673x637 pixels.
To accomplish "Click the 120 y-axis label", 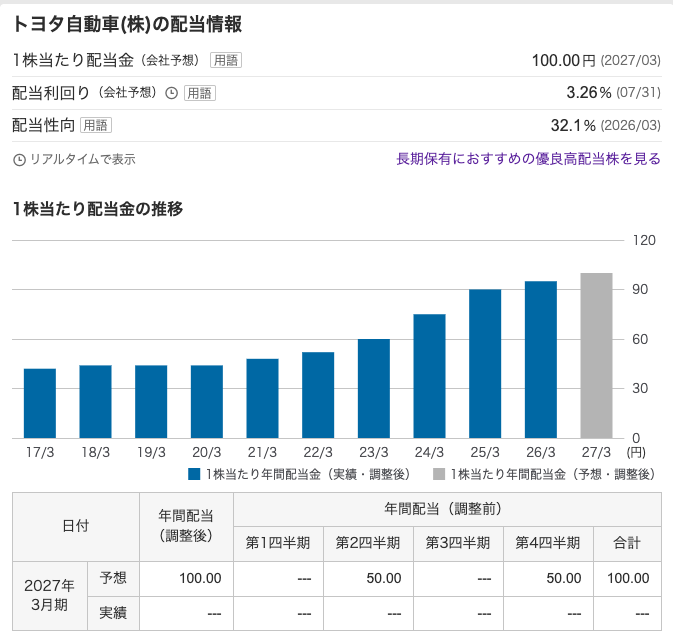I will pos(644,240).
